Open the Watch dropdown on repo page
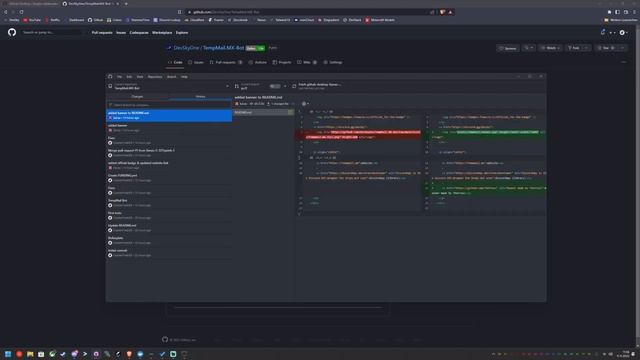 click(550, 48)
